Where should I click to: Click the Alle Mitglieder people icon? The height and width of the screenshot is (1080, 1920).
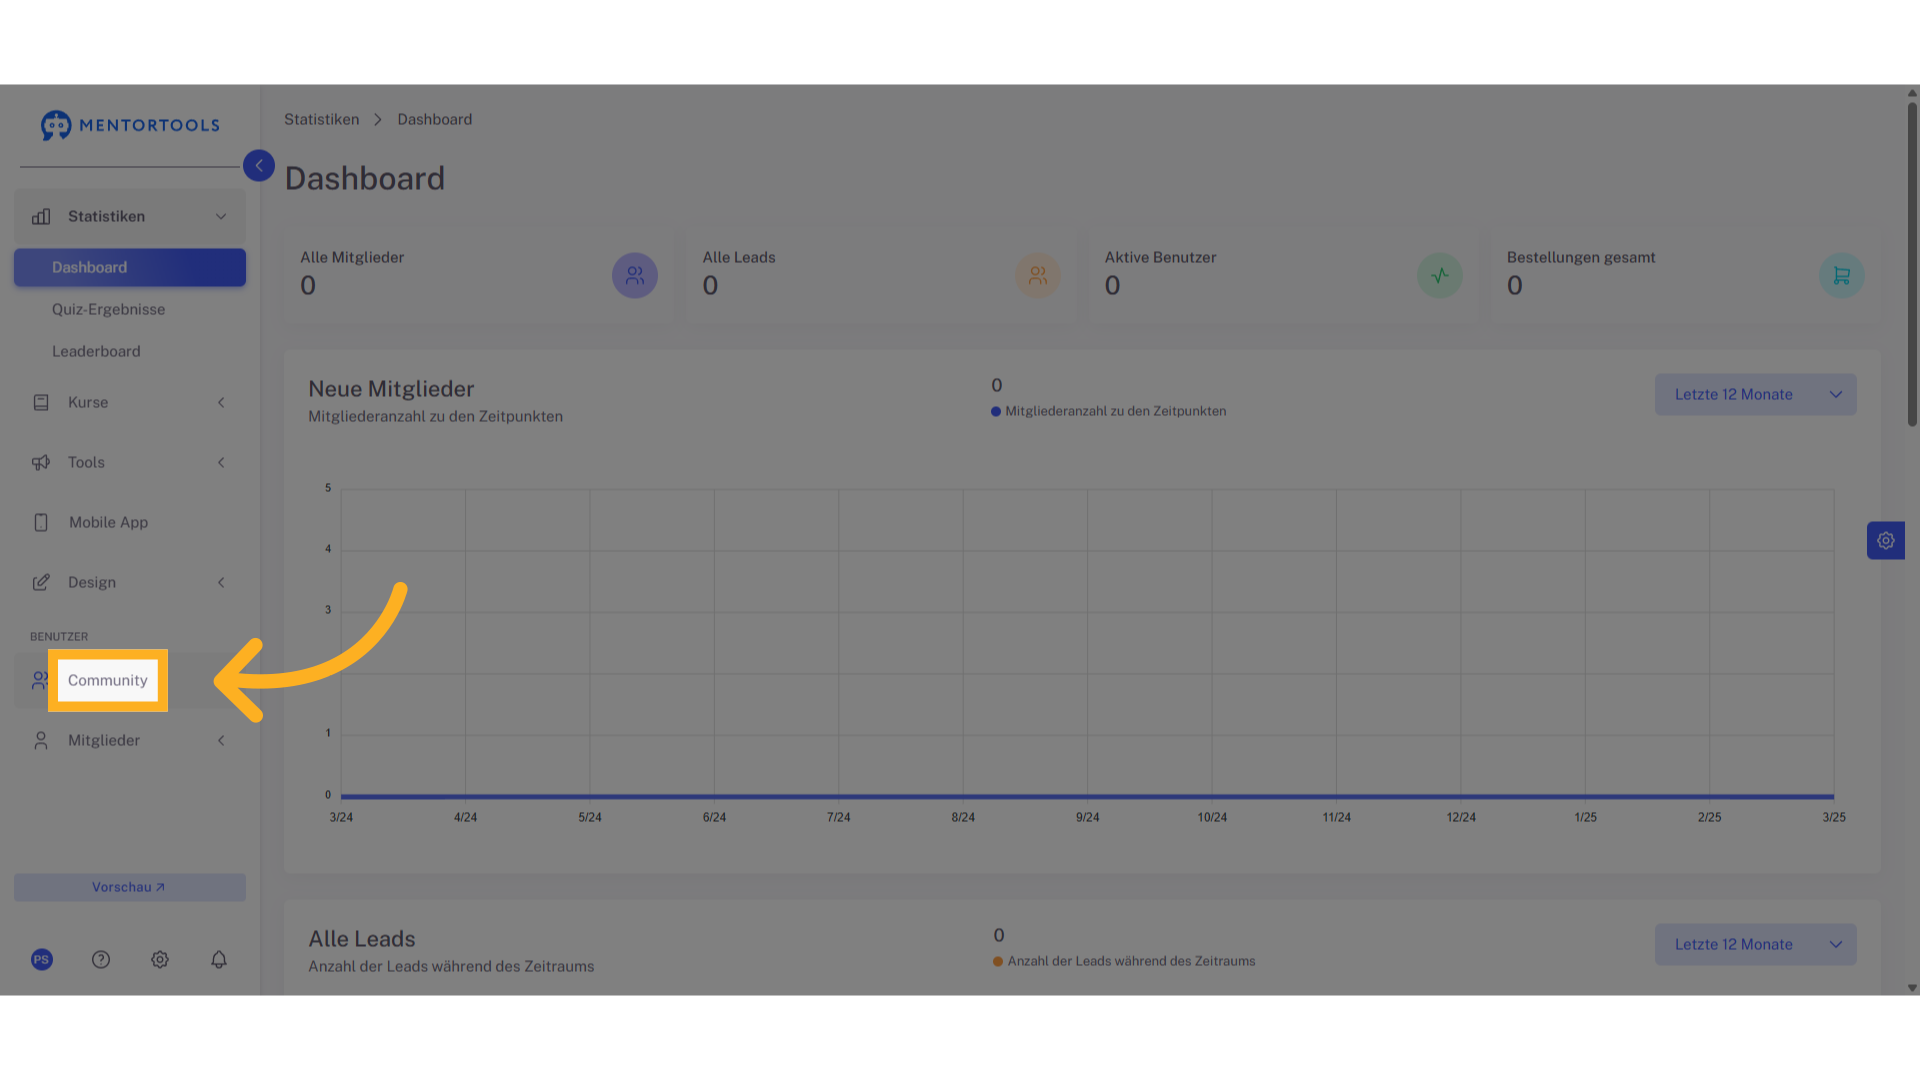(x=635, y=275)
